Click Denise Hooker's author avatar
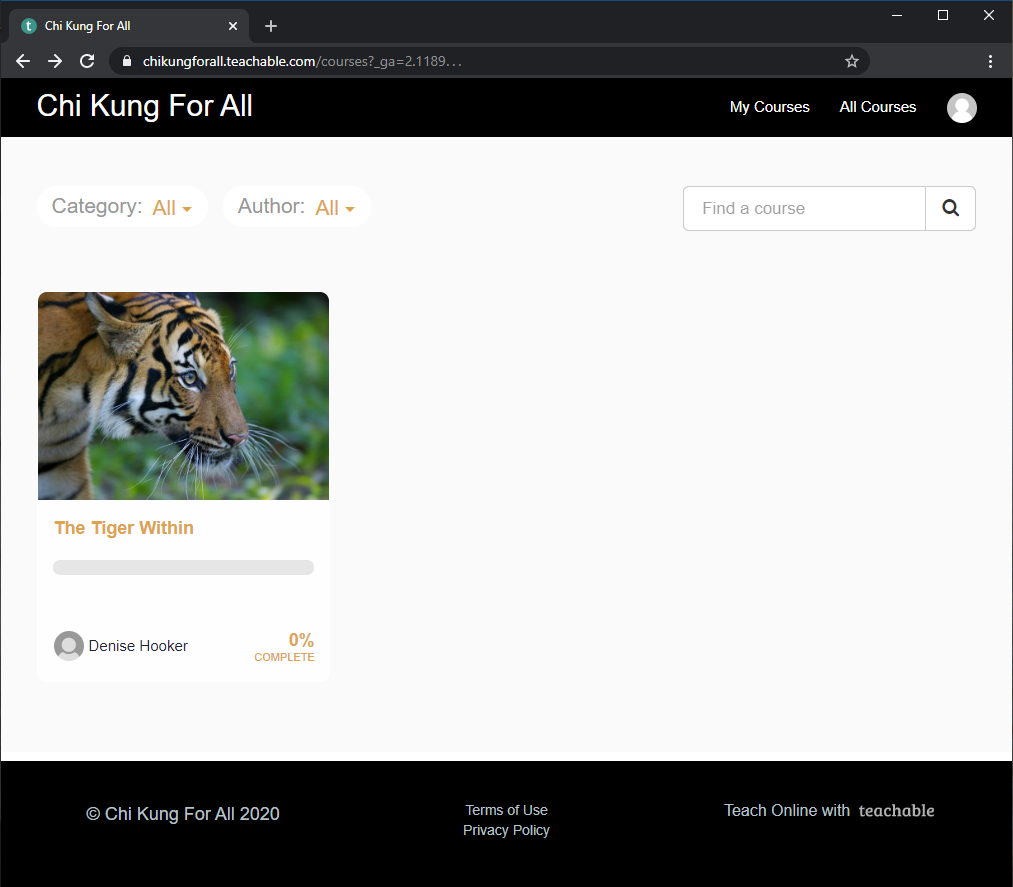This screenshot has width=1013, height=887. pyautogui.click(x=68, y=645)
